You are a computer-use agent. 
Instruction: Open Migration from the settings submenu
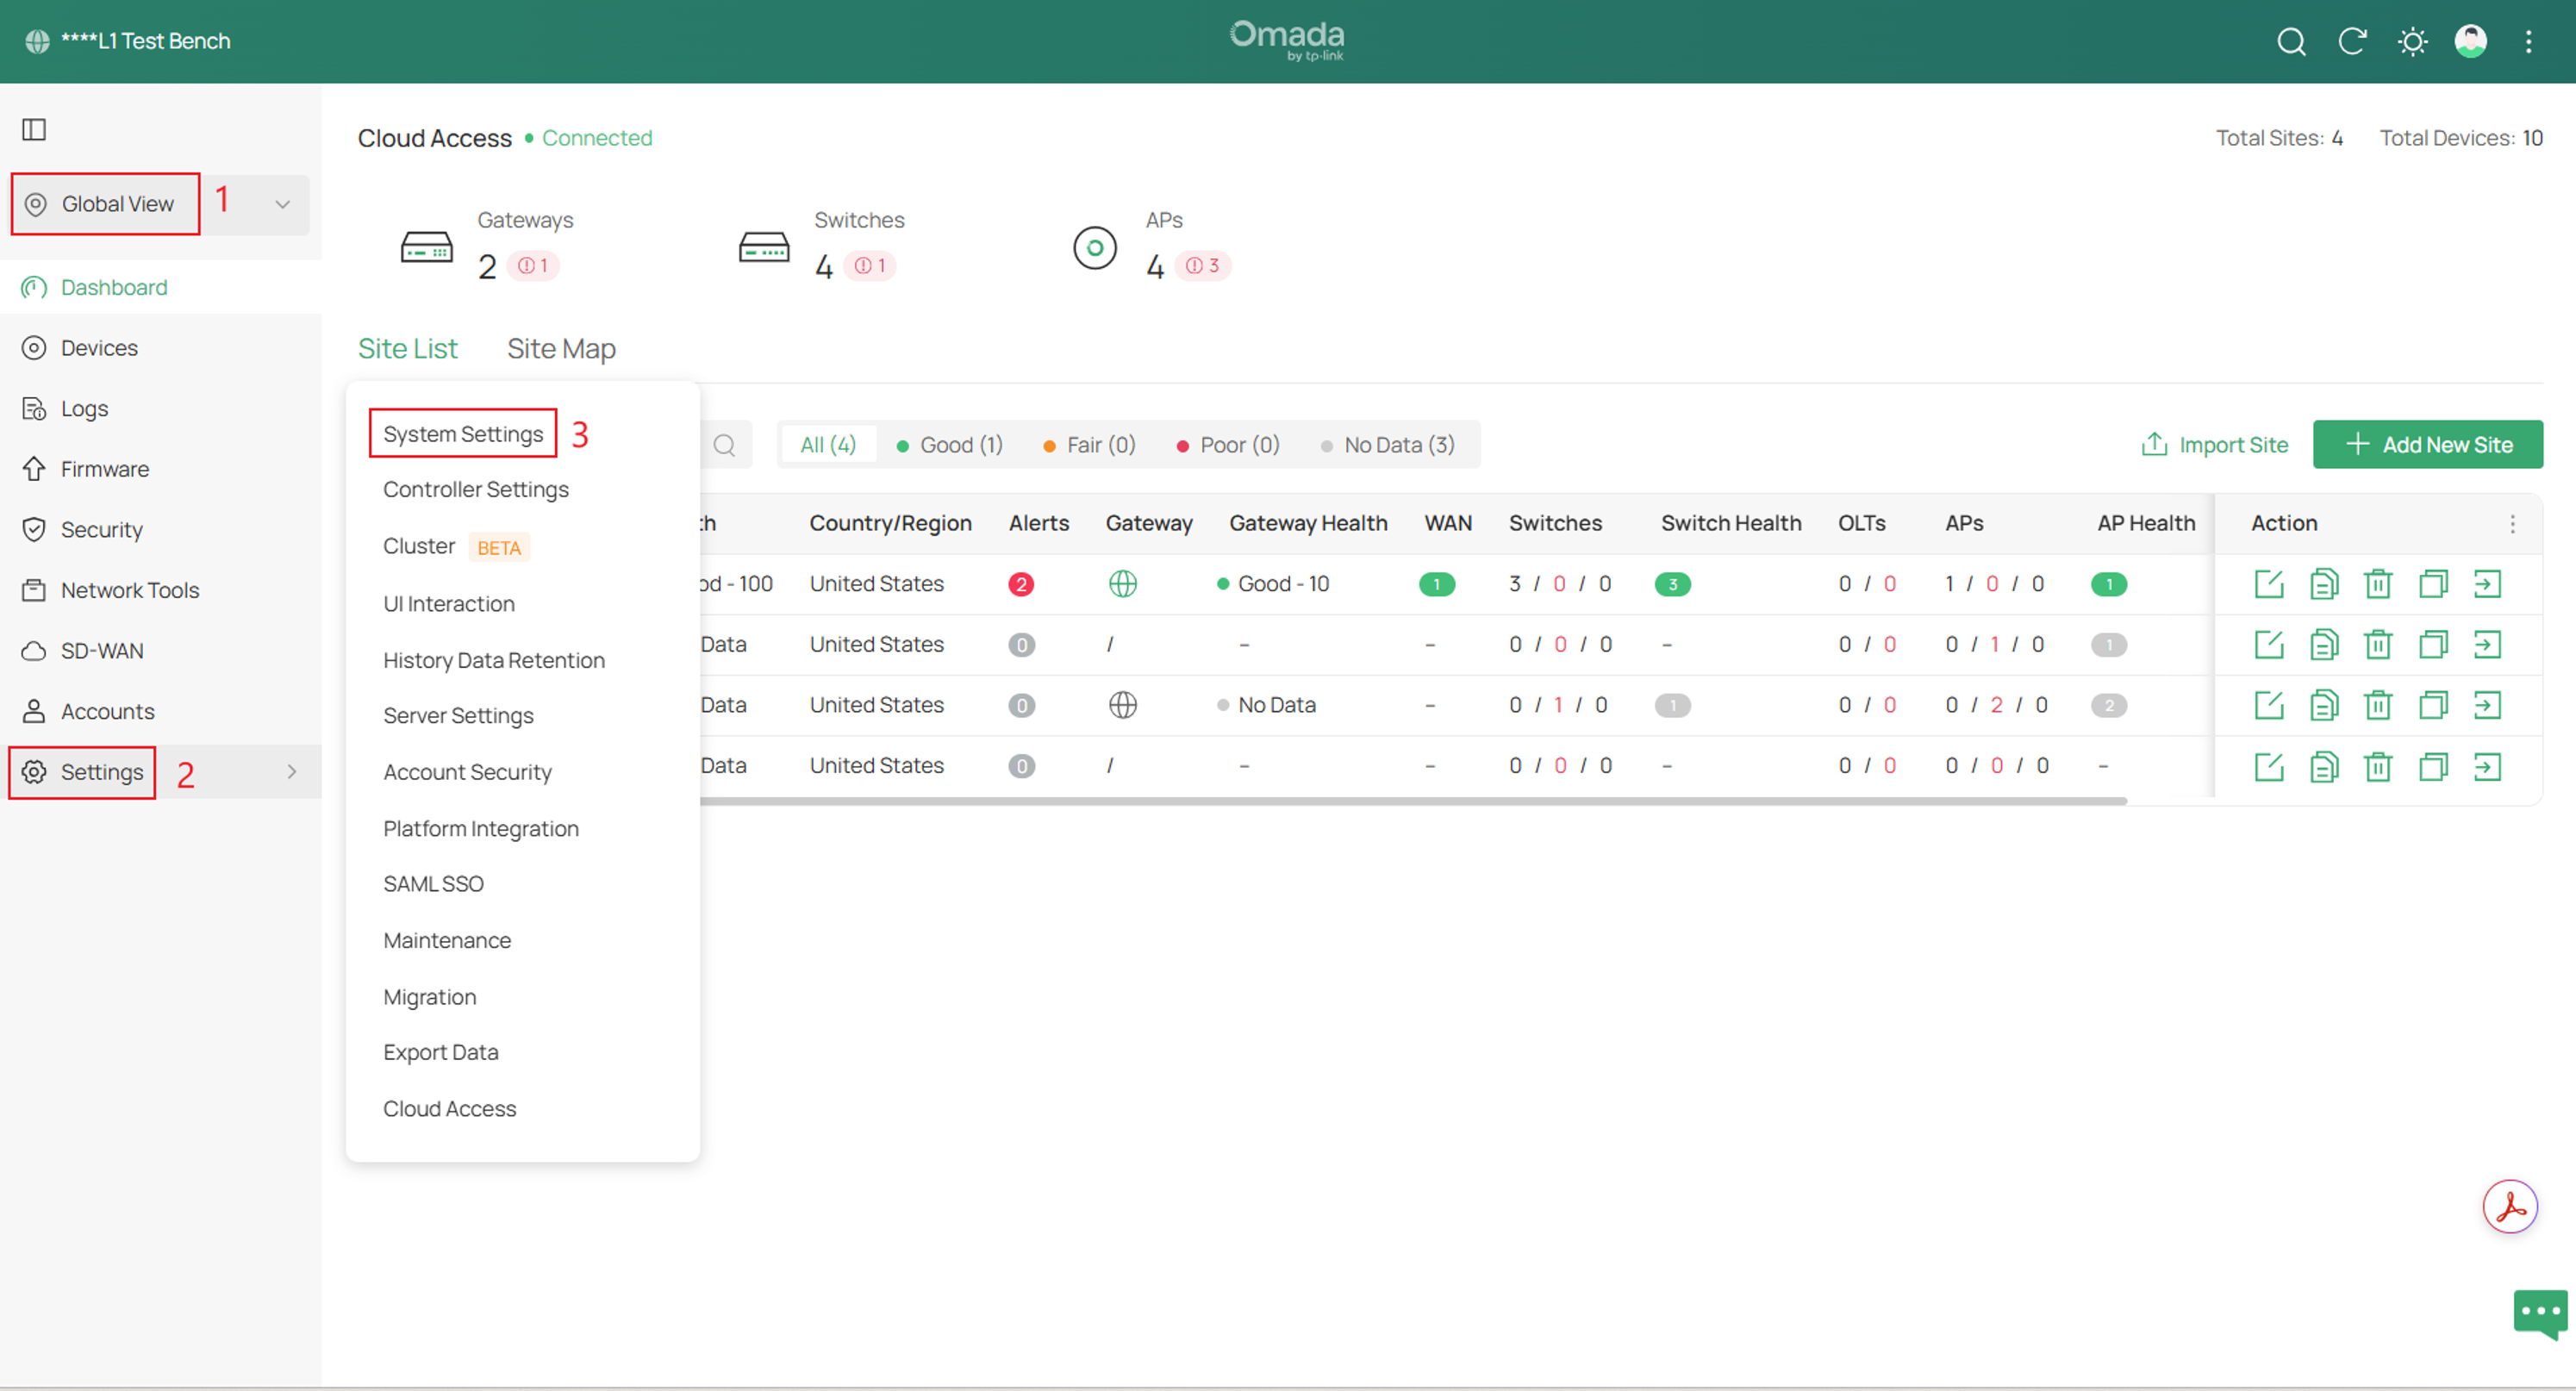(x=429, y=998)
